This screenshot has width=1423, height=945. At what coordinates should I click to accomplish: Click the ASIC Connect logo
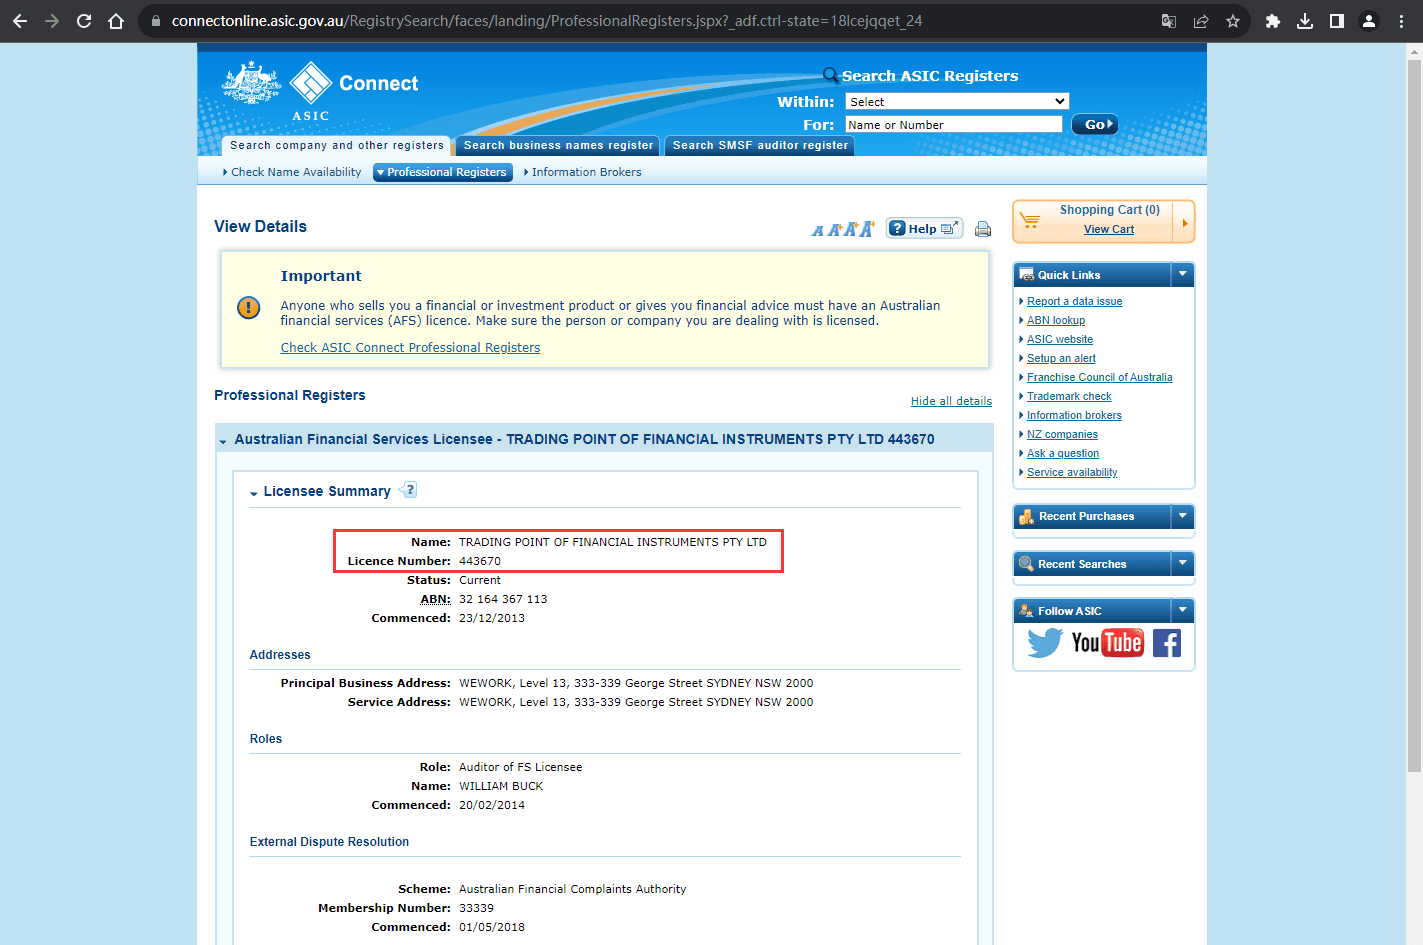[x=320, y=90]
